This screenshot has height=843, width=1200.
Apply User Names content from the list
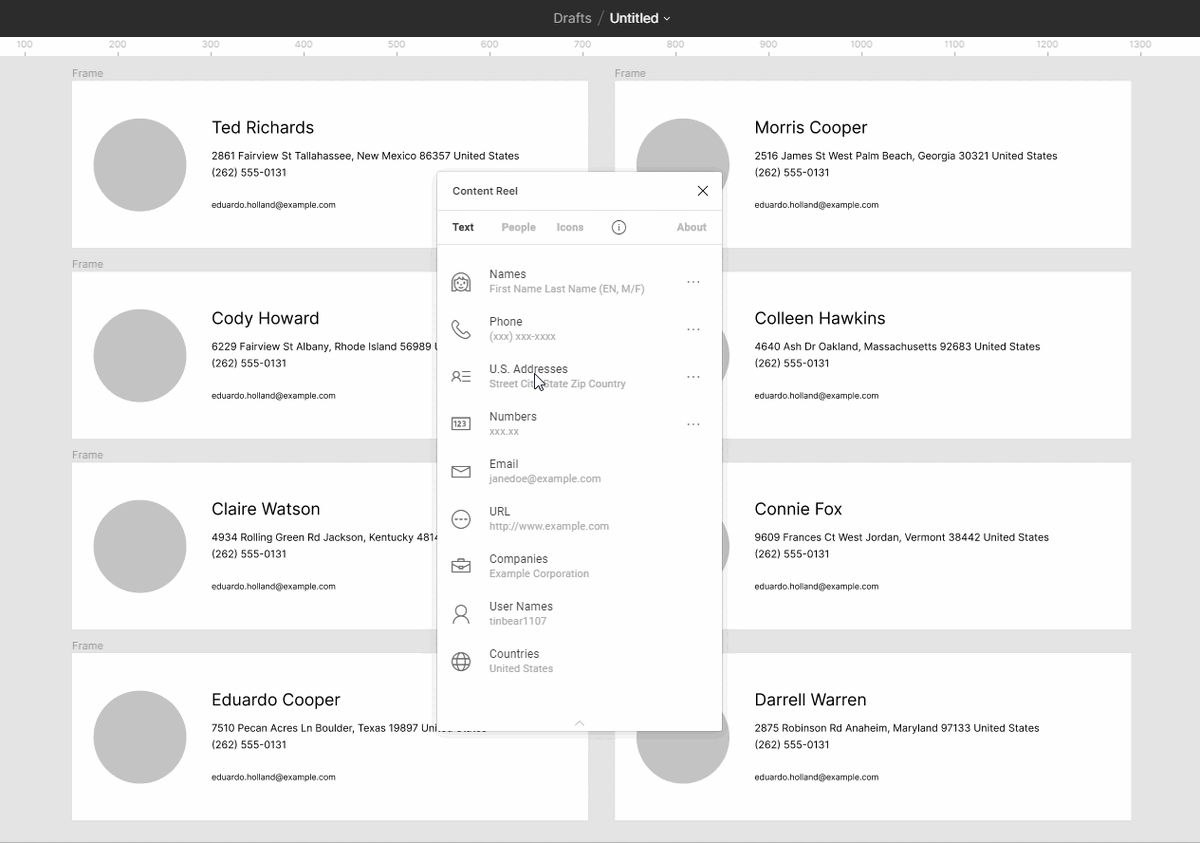coord(579,614)
